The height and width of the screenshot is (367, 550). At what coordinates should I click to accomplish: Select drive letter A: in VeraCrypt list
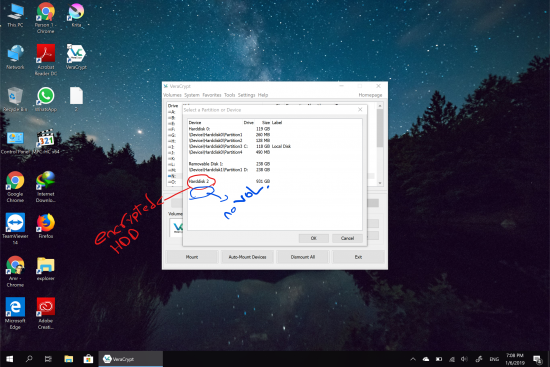click(x=172, y=112)
